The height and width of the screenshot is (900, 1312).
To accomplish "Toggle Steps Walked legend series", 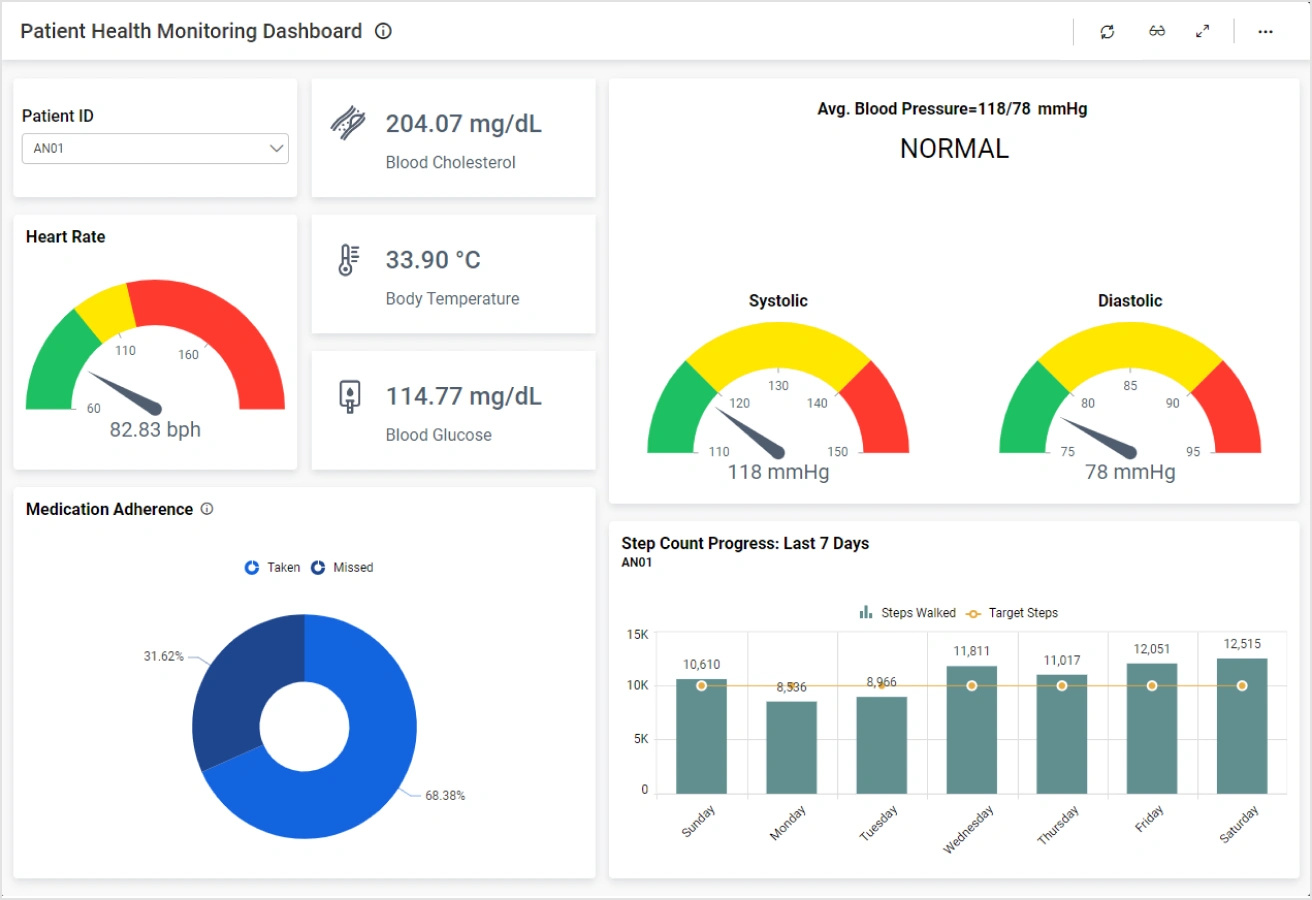I will [x=907, y=613].
